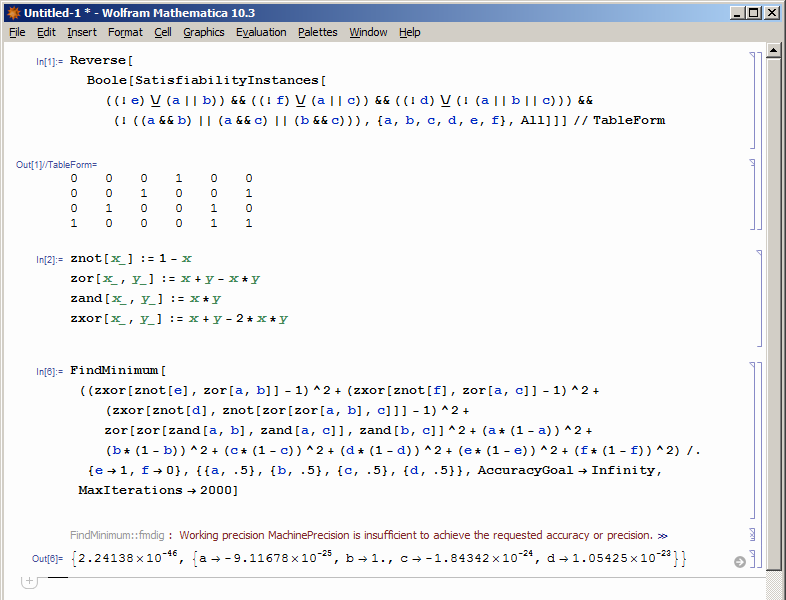Viewport: 786px width, 600px height.
Task: Open the Format menu
Action: (x=125, y=32)
